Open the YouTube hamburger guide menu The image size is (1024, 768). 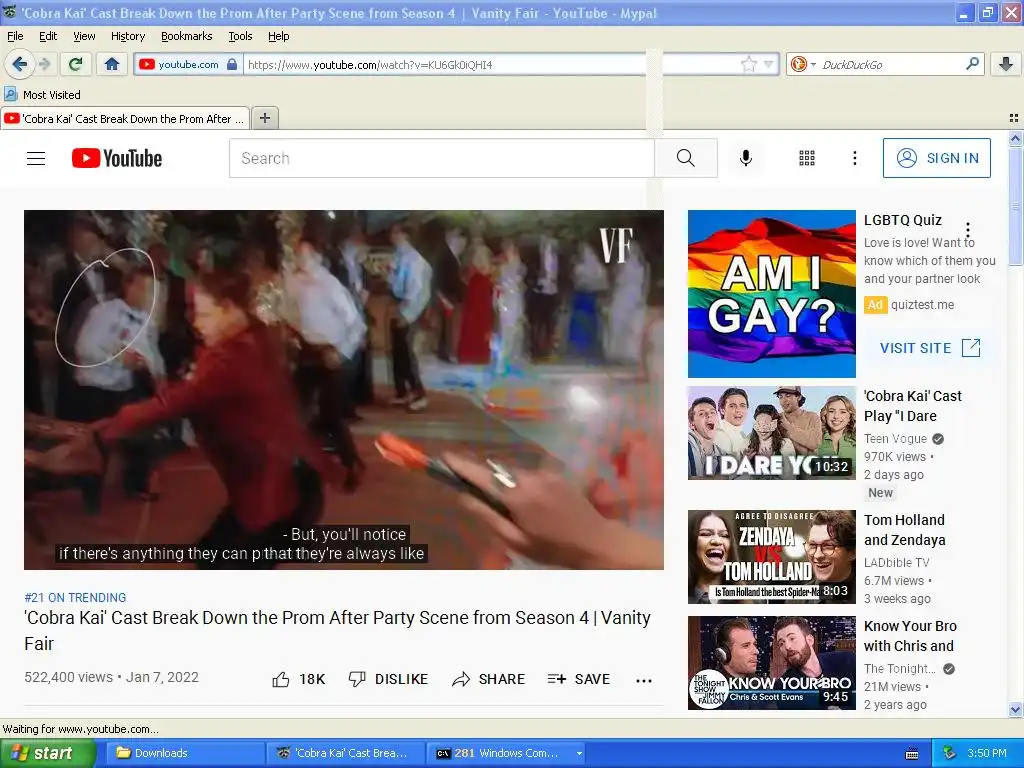click(36, 159)
